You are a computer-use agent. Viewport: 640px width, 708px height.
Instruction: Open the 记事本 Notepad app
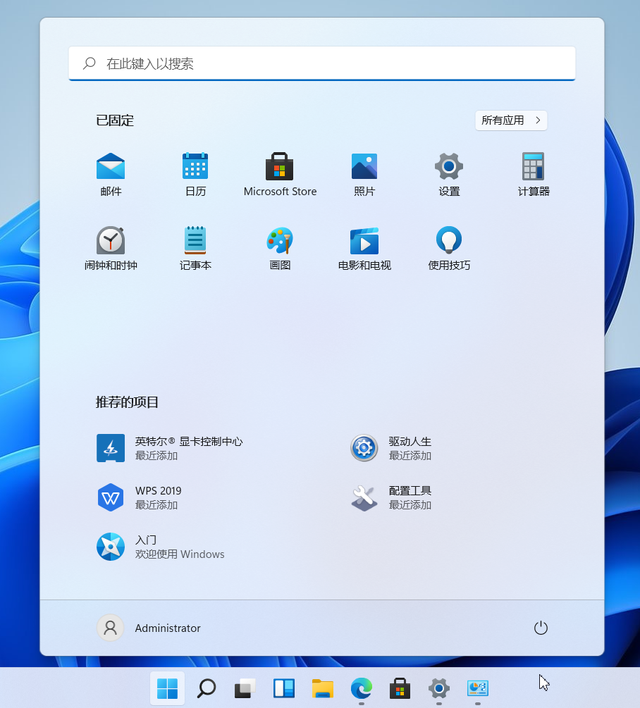click(x=195, y=248)
